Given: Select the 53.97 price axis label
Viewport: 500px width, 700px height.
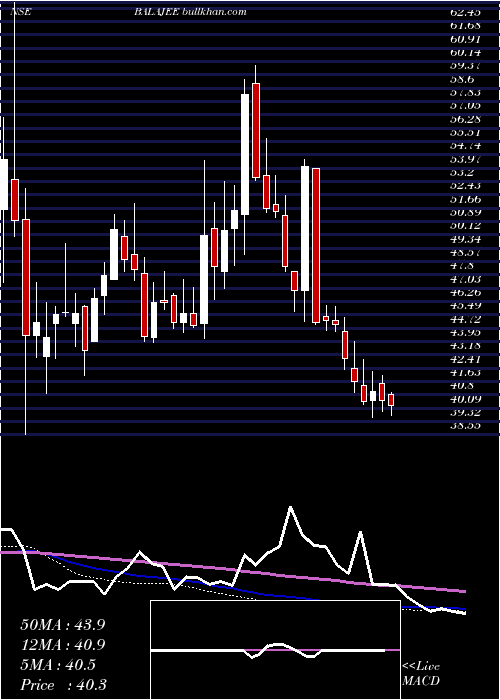Looking at the screenshot, I should 465,159.
